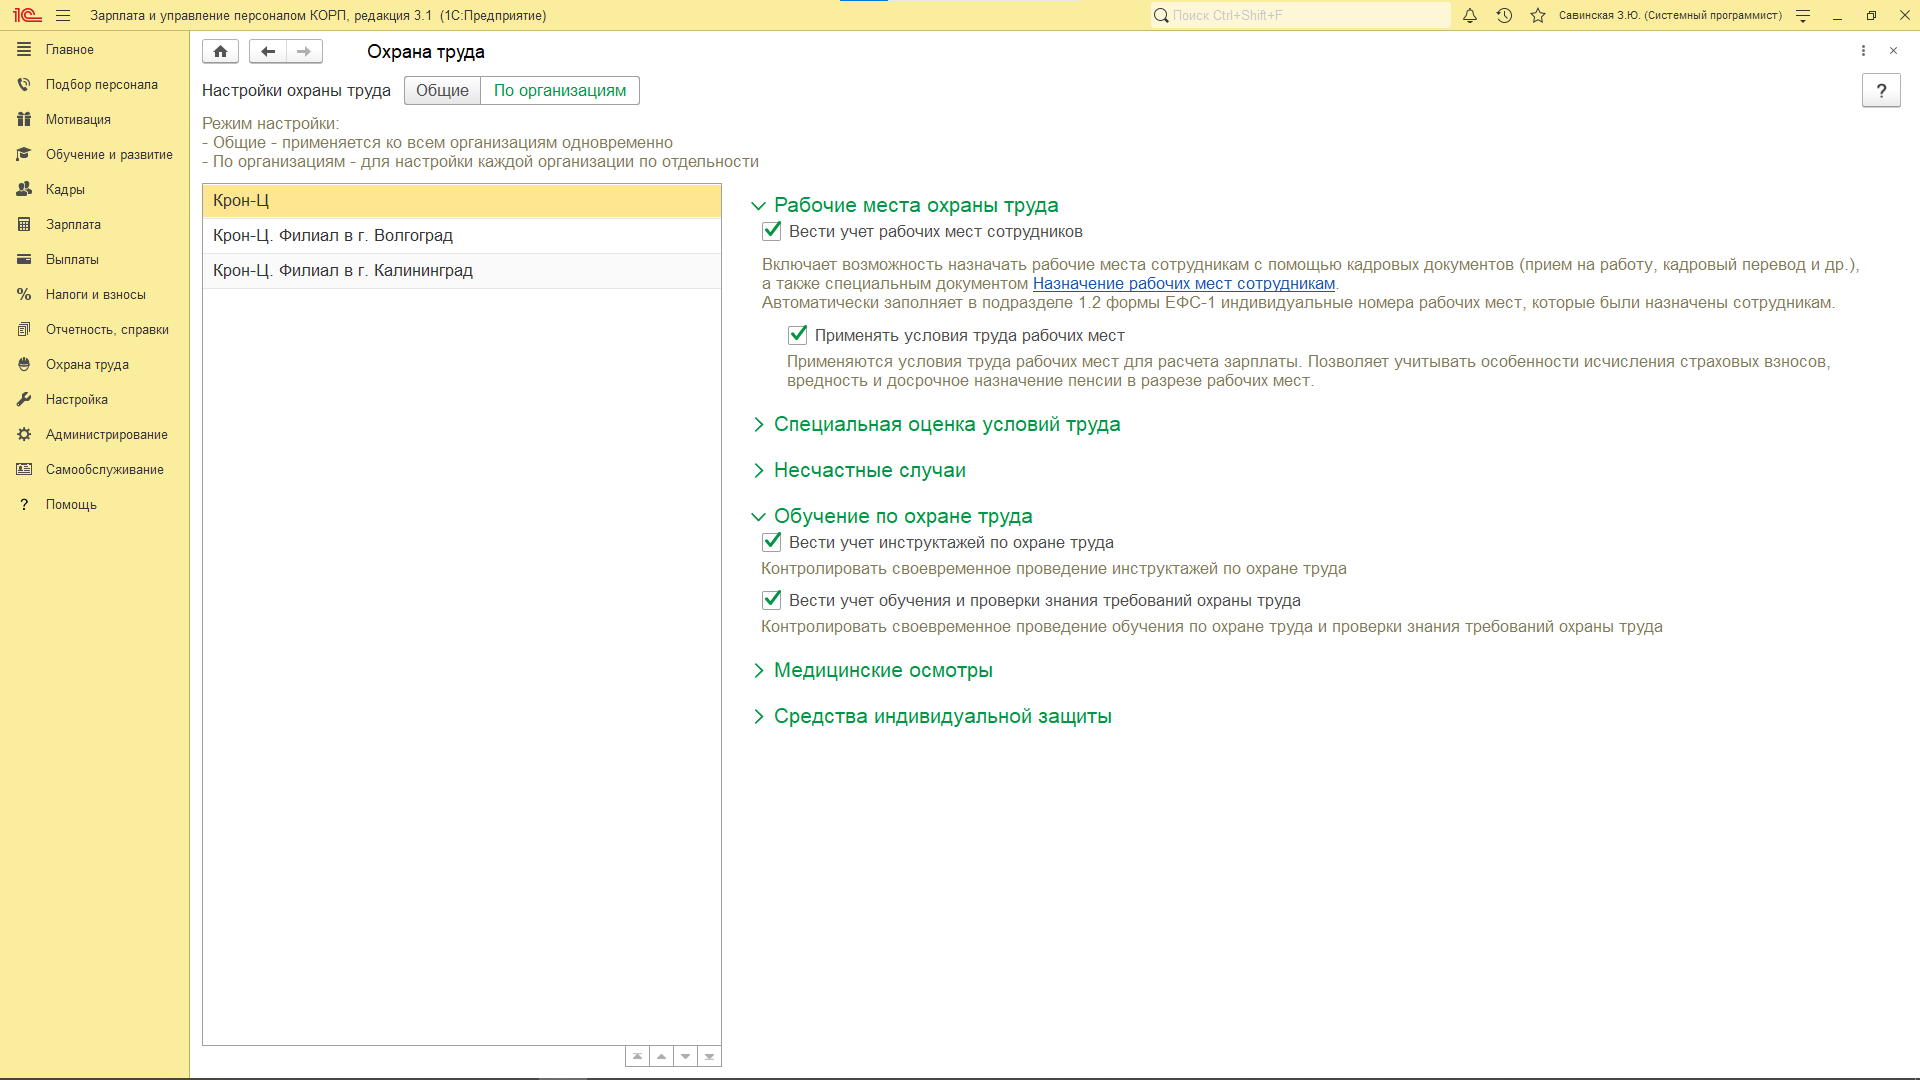The image size is (1920, 1080).
Task: Open the three-dot more options menu
Action: coord(1863,51)
